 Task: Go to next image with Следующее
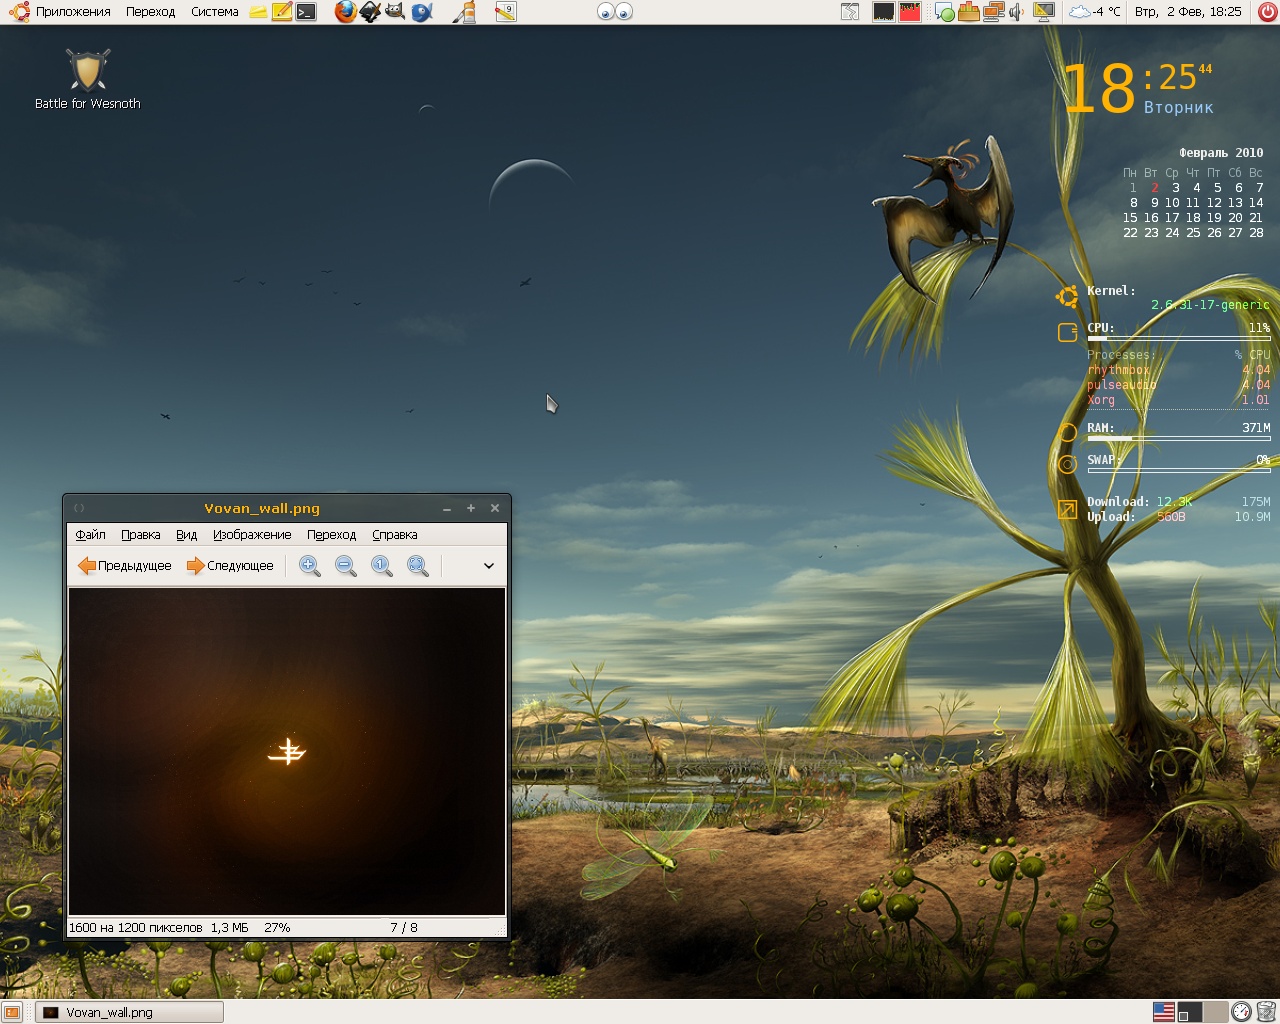point(230,566)
